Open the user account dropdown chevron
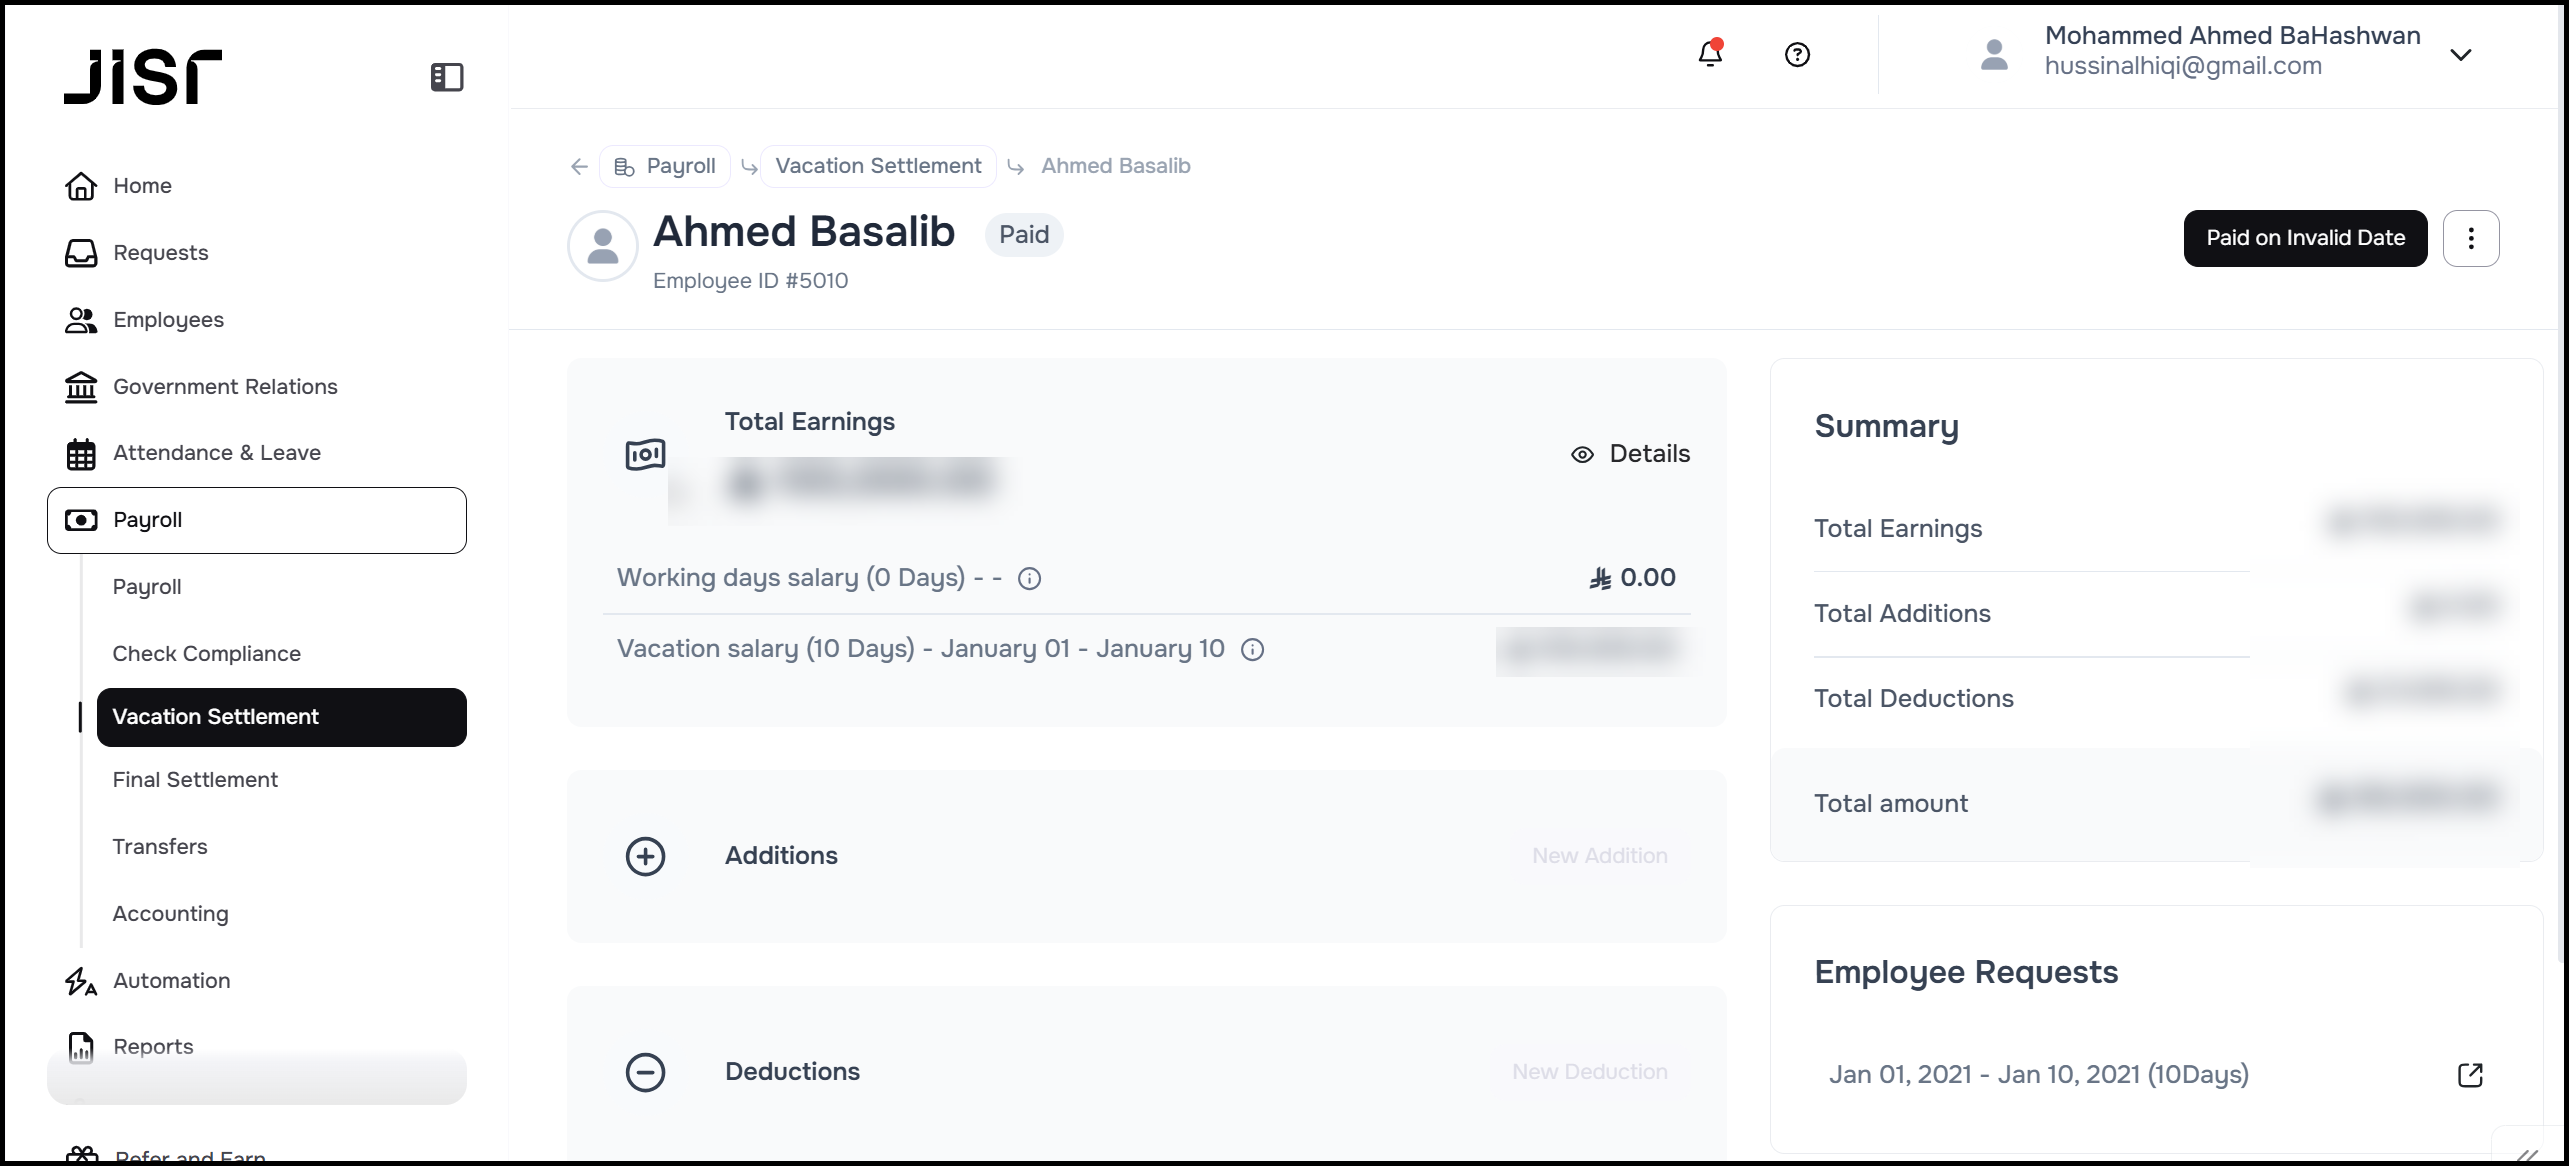Viewport: 2569px width, 1166px height. click(2461, 55)
